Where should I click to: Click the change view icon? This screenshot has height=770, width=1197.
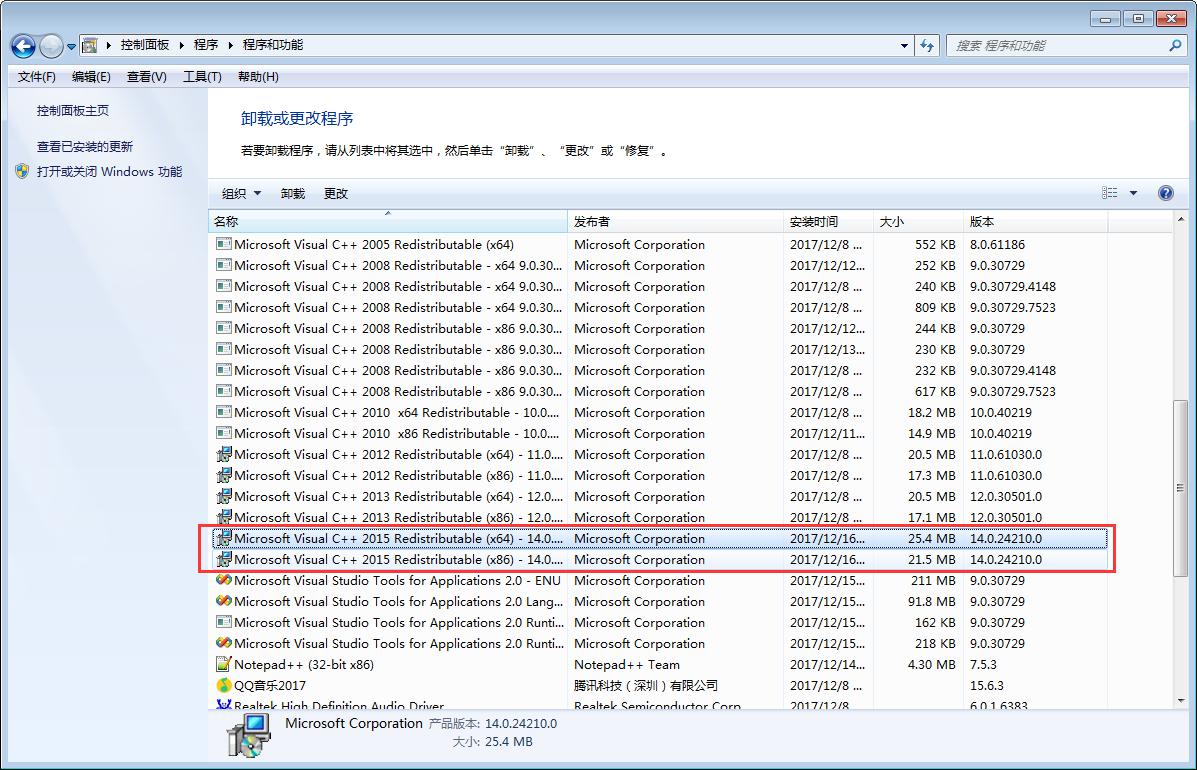pos(1110,193)
